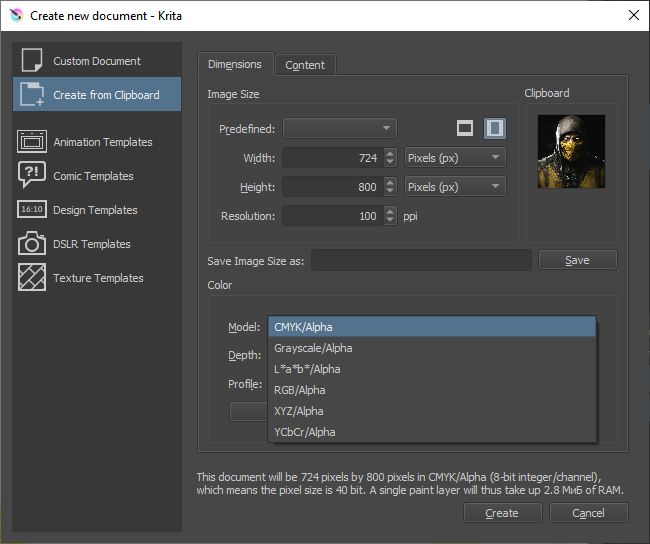
Task: Click the DSLR Templates camera icon
Action: coord(32,244)
